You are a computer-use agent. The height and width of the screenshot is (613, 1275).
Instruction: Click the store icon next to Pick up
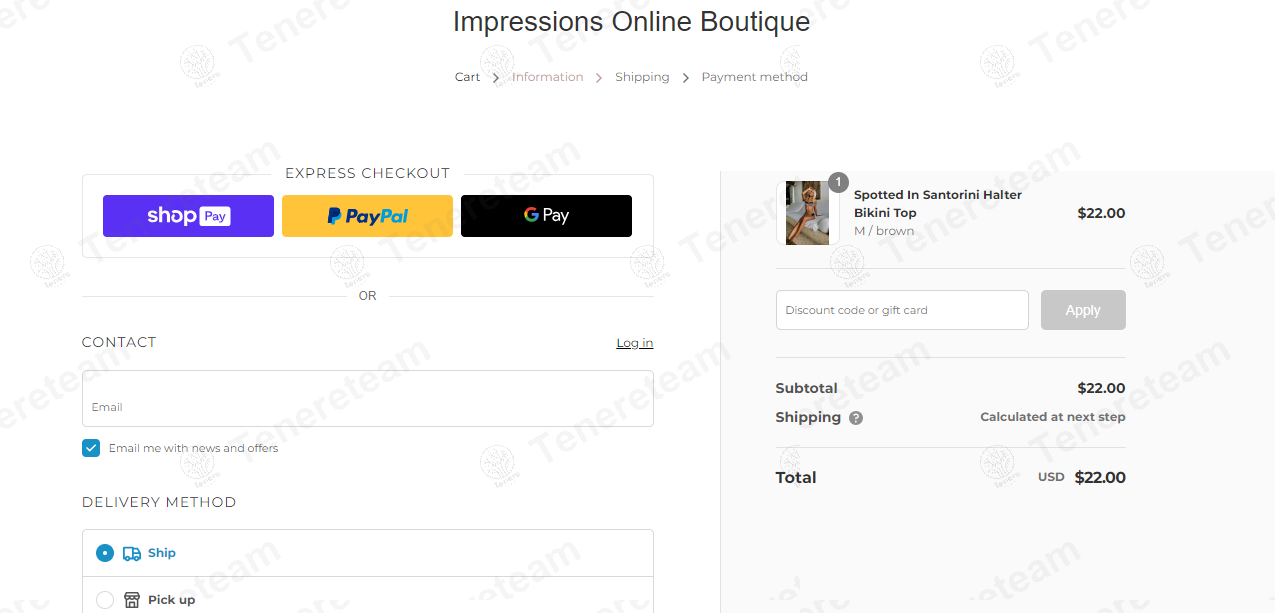pyautogui.click(x=132, y=600)
